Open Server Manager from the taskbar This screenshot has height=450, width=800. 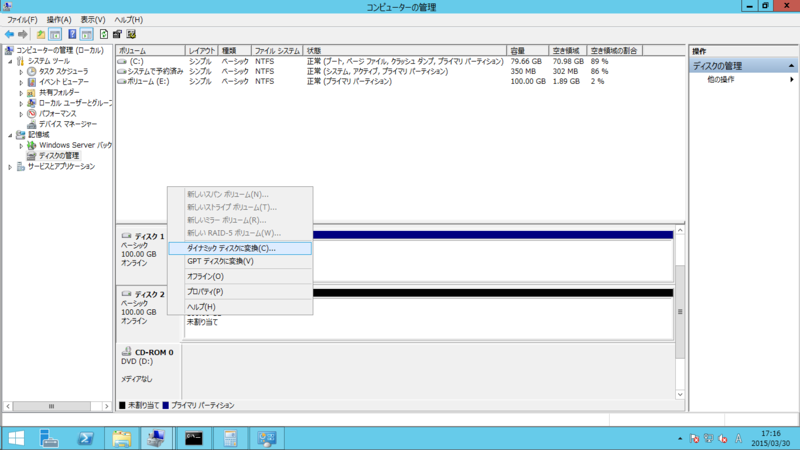49,438
